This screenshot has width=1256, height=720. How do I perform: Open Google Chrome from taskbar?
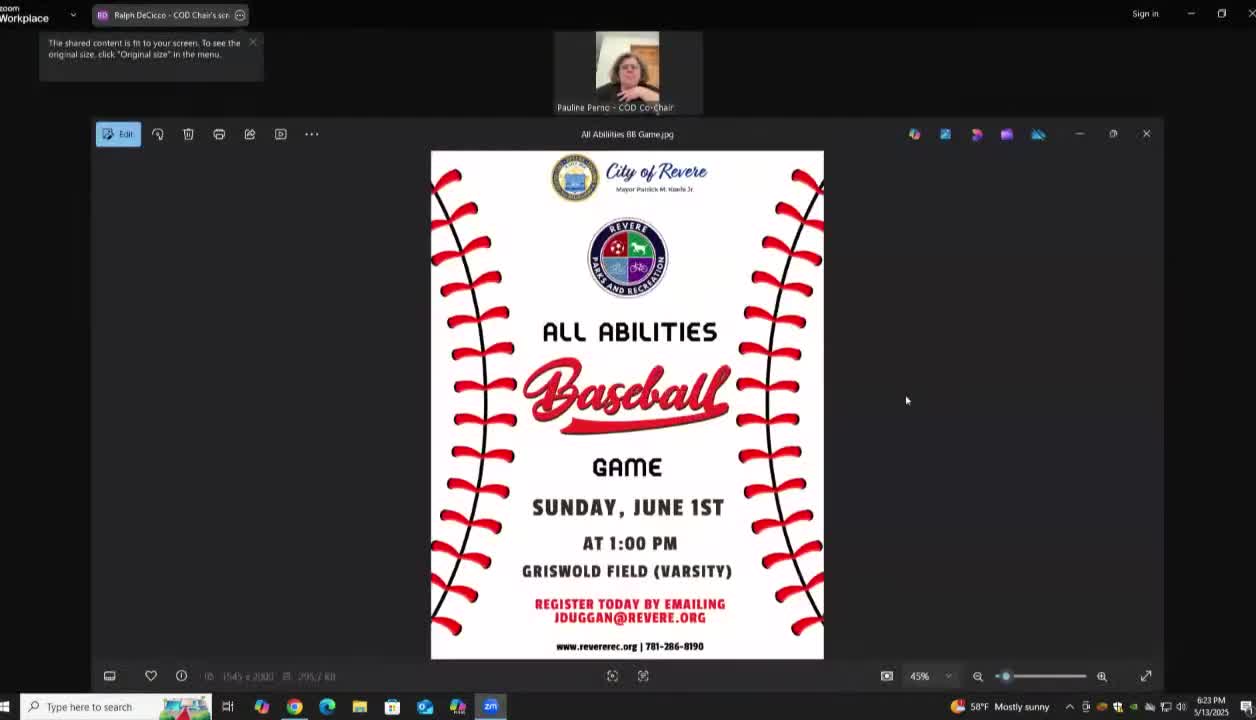(294, 707)
